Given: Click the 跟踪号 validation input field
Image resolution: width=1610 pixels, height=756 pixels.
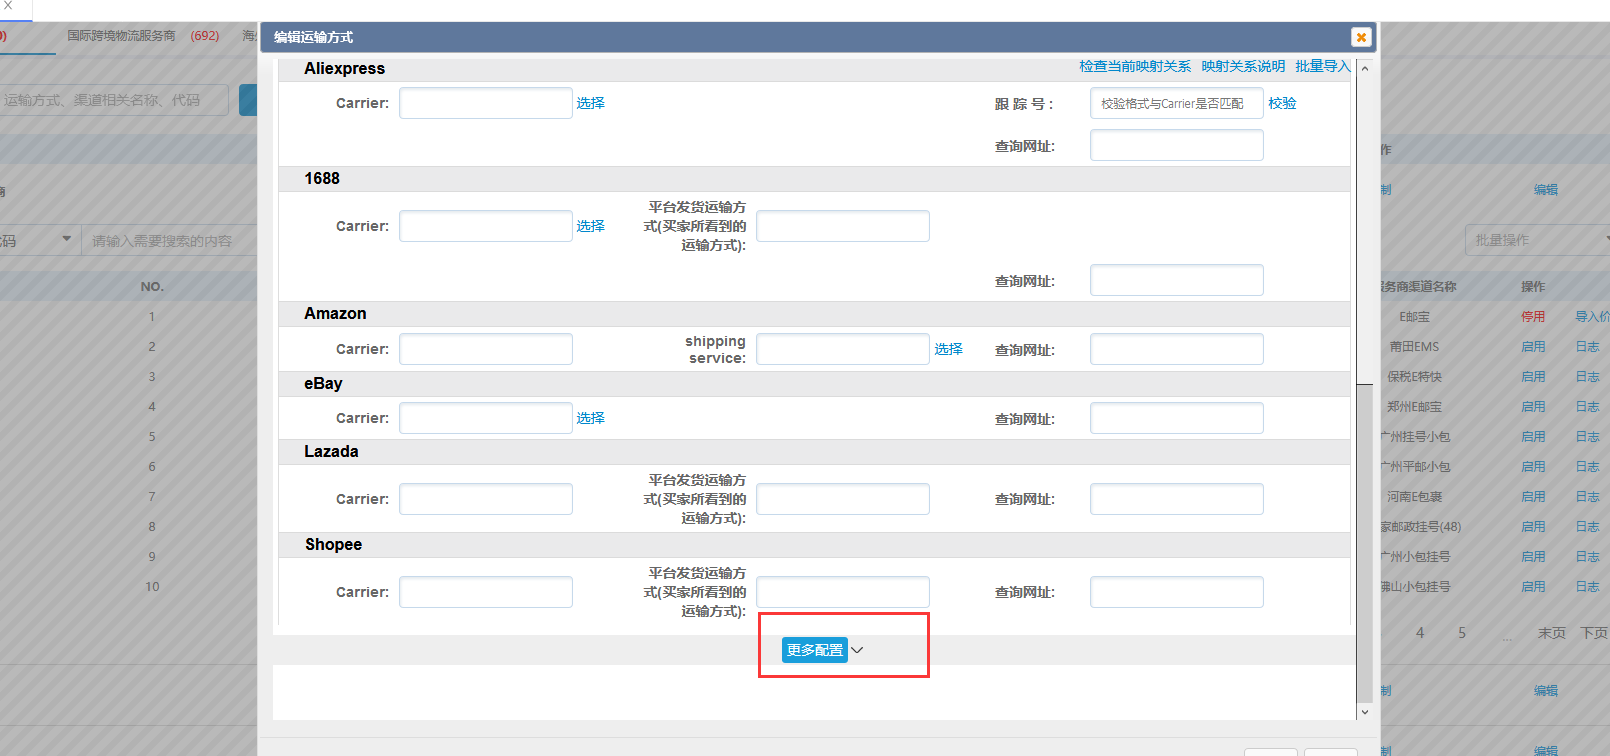Looking at the screenshot, I should click(1176, 103).
